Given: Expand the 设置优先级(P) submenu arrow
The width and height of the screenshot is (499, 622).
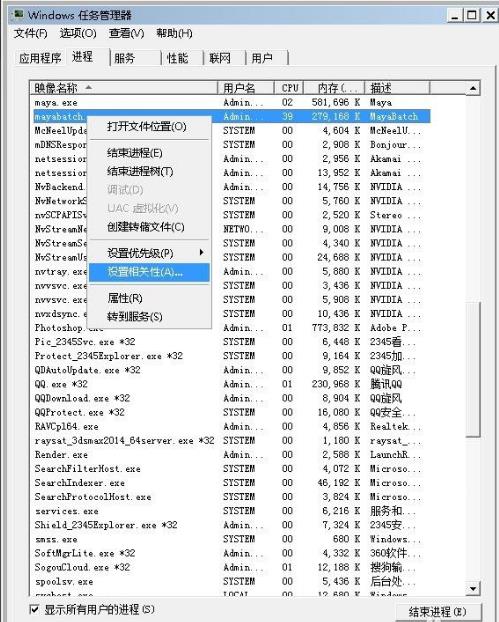Looking at the screenshot, I should [x=201, y=252].
